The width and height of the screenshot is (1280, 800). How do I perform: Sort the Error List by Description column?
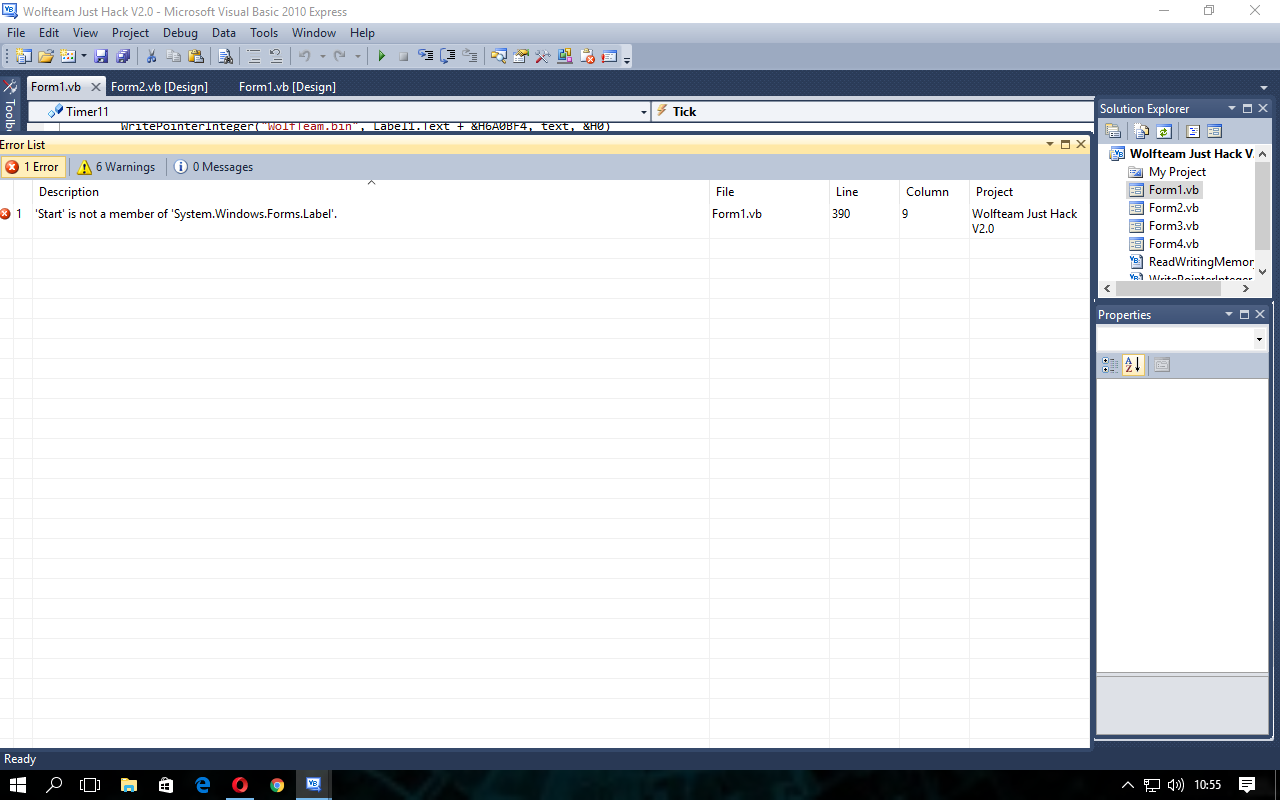[371, 192]
